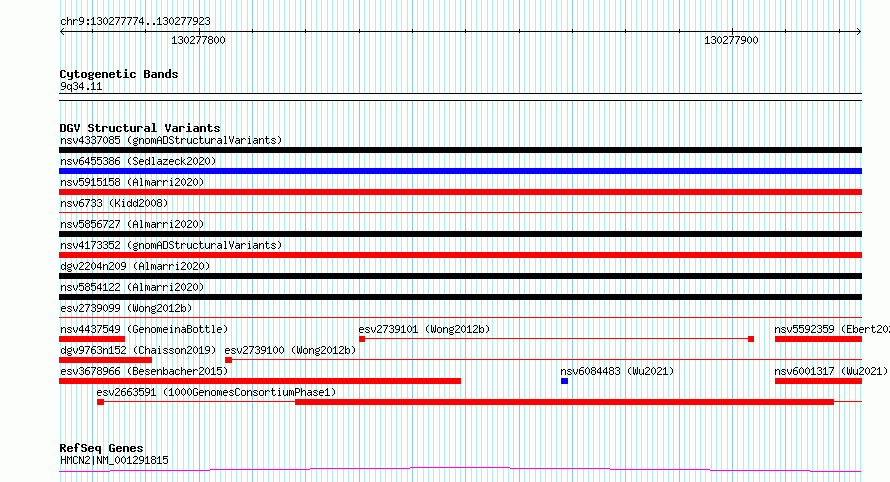Click variant label dgv9763n152 (Chaisson2019)
Viewport: 890px width, 482px height.
coord(138,350)
